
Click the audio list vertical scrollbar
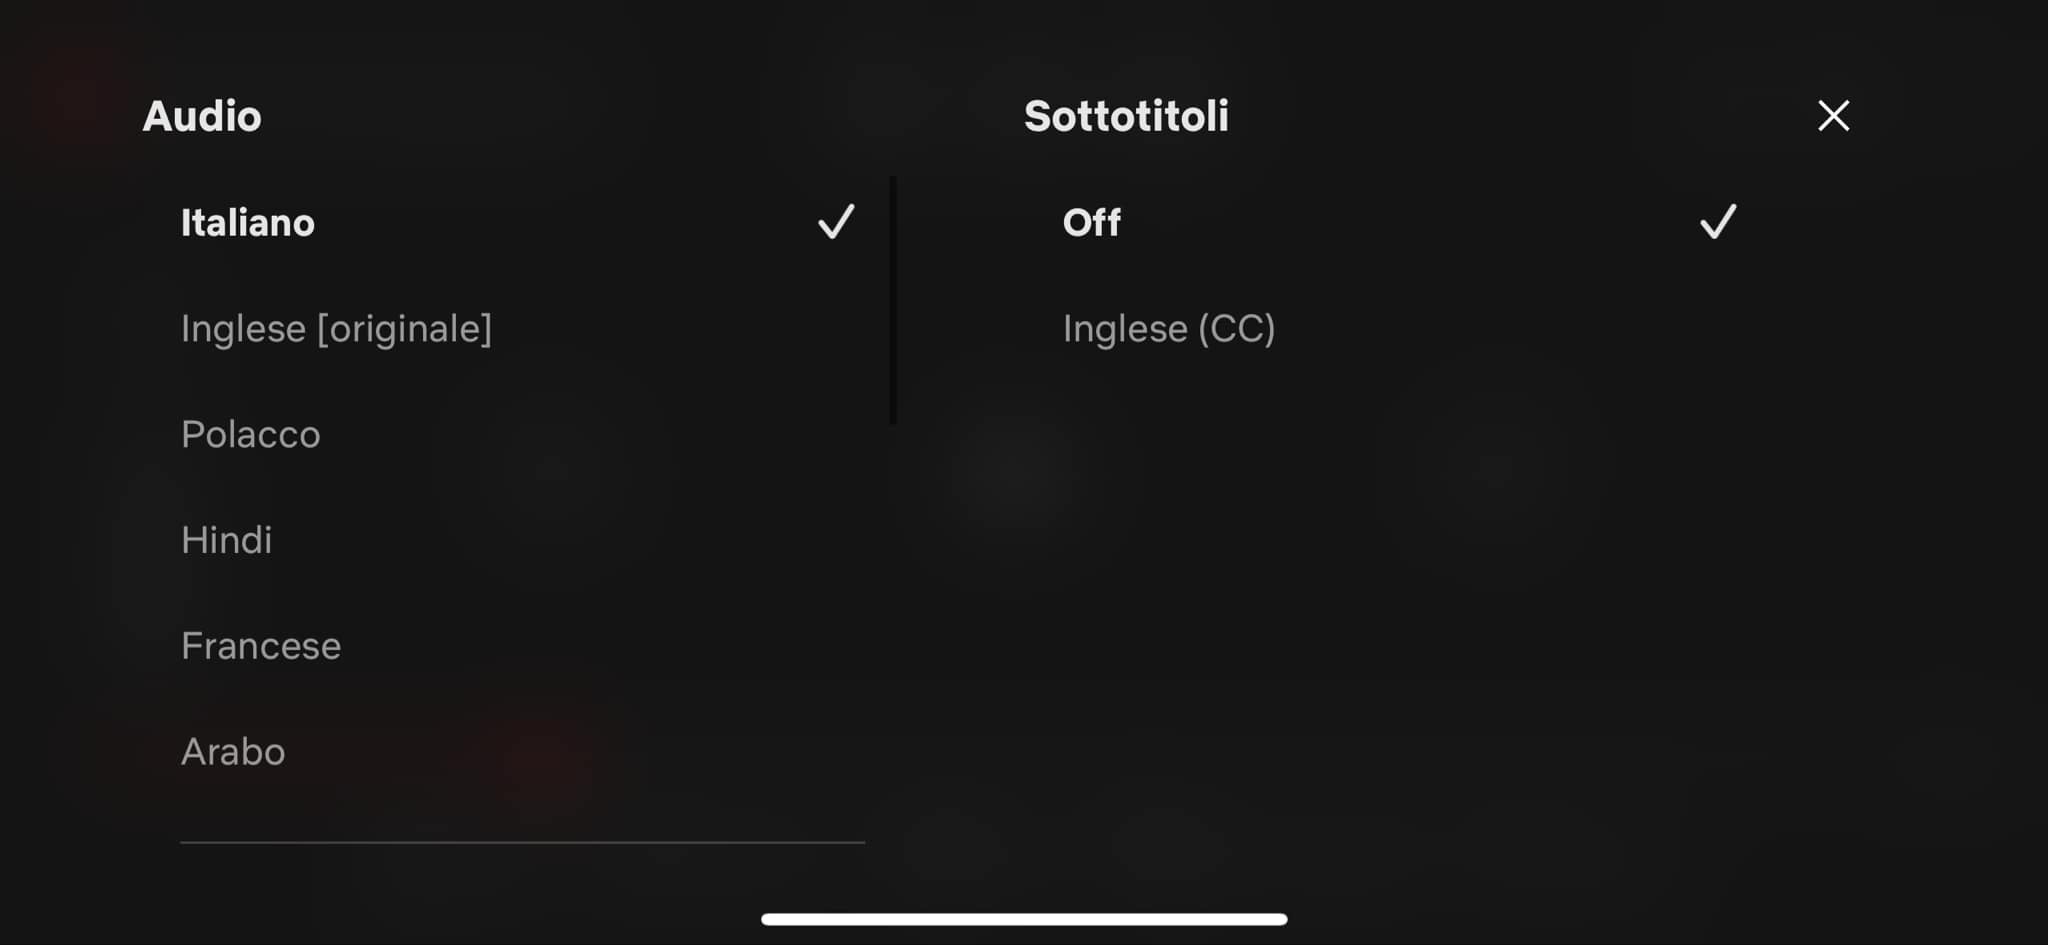893,300
